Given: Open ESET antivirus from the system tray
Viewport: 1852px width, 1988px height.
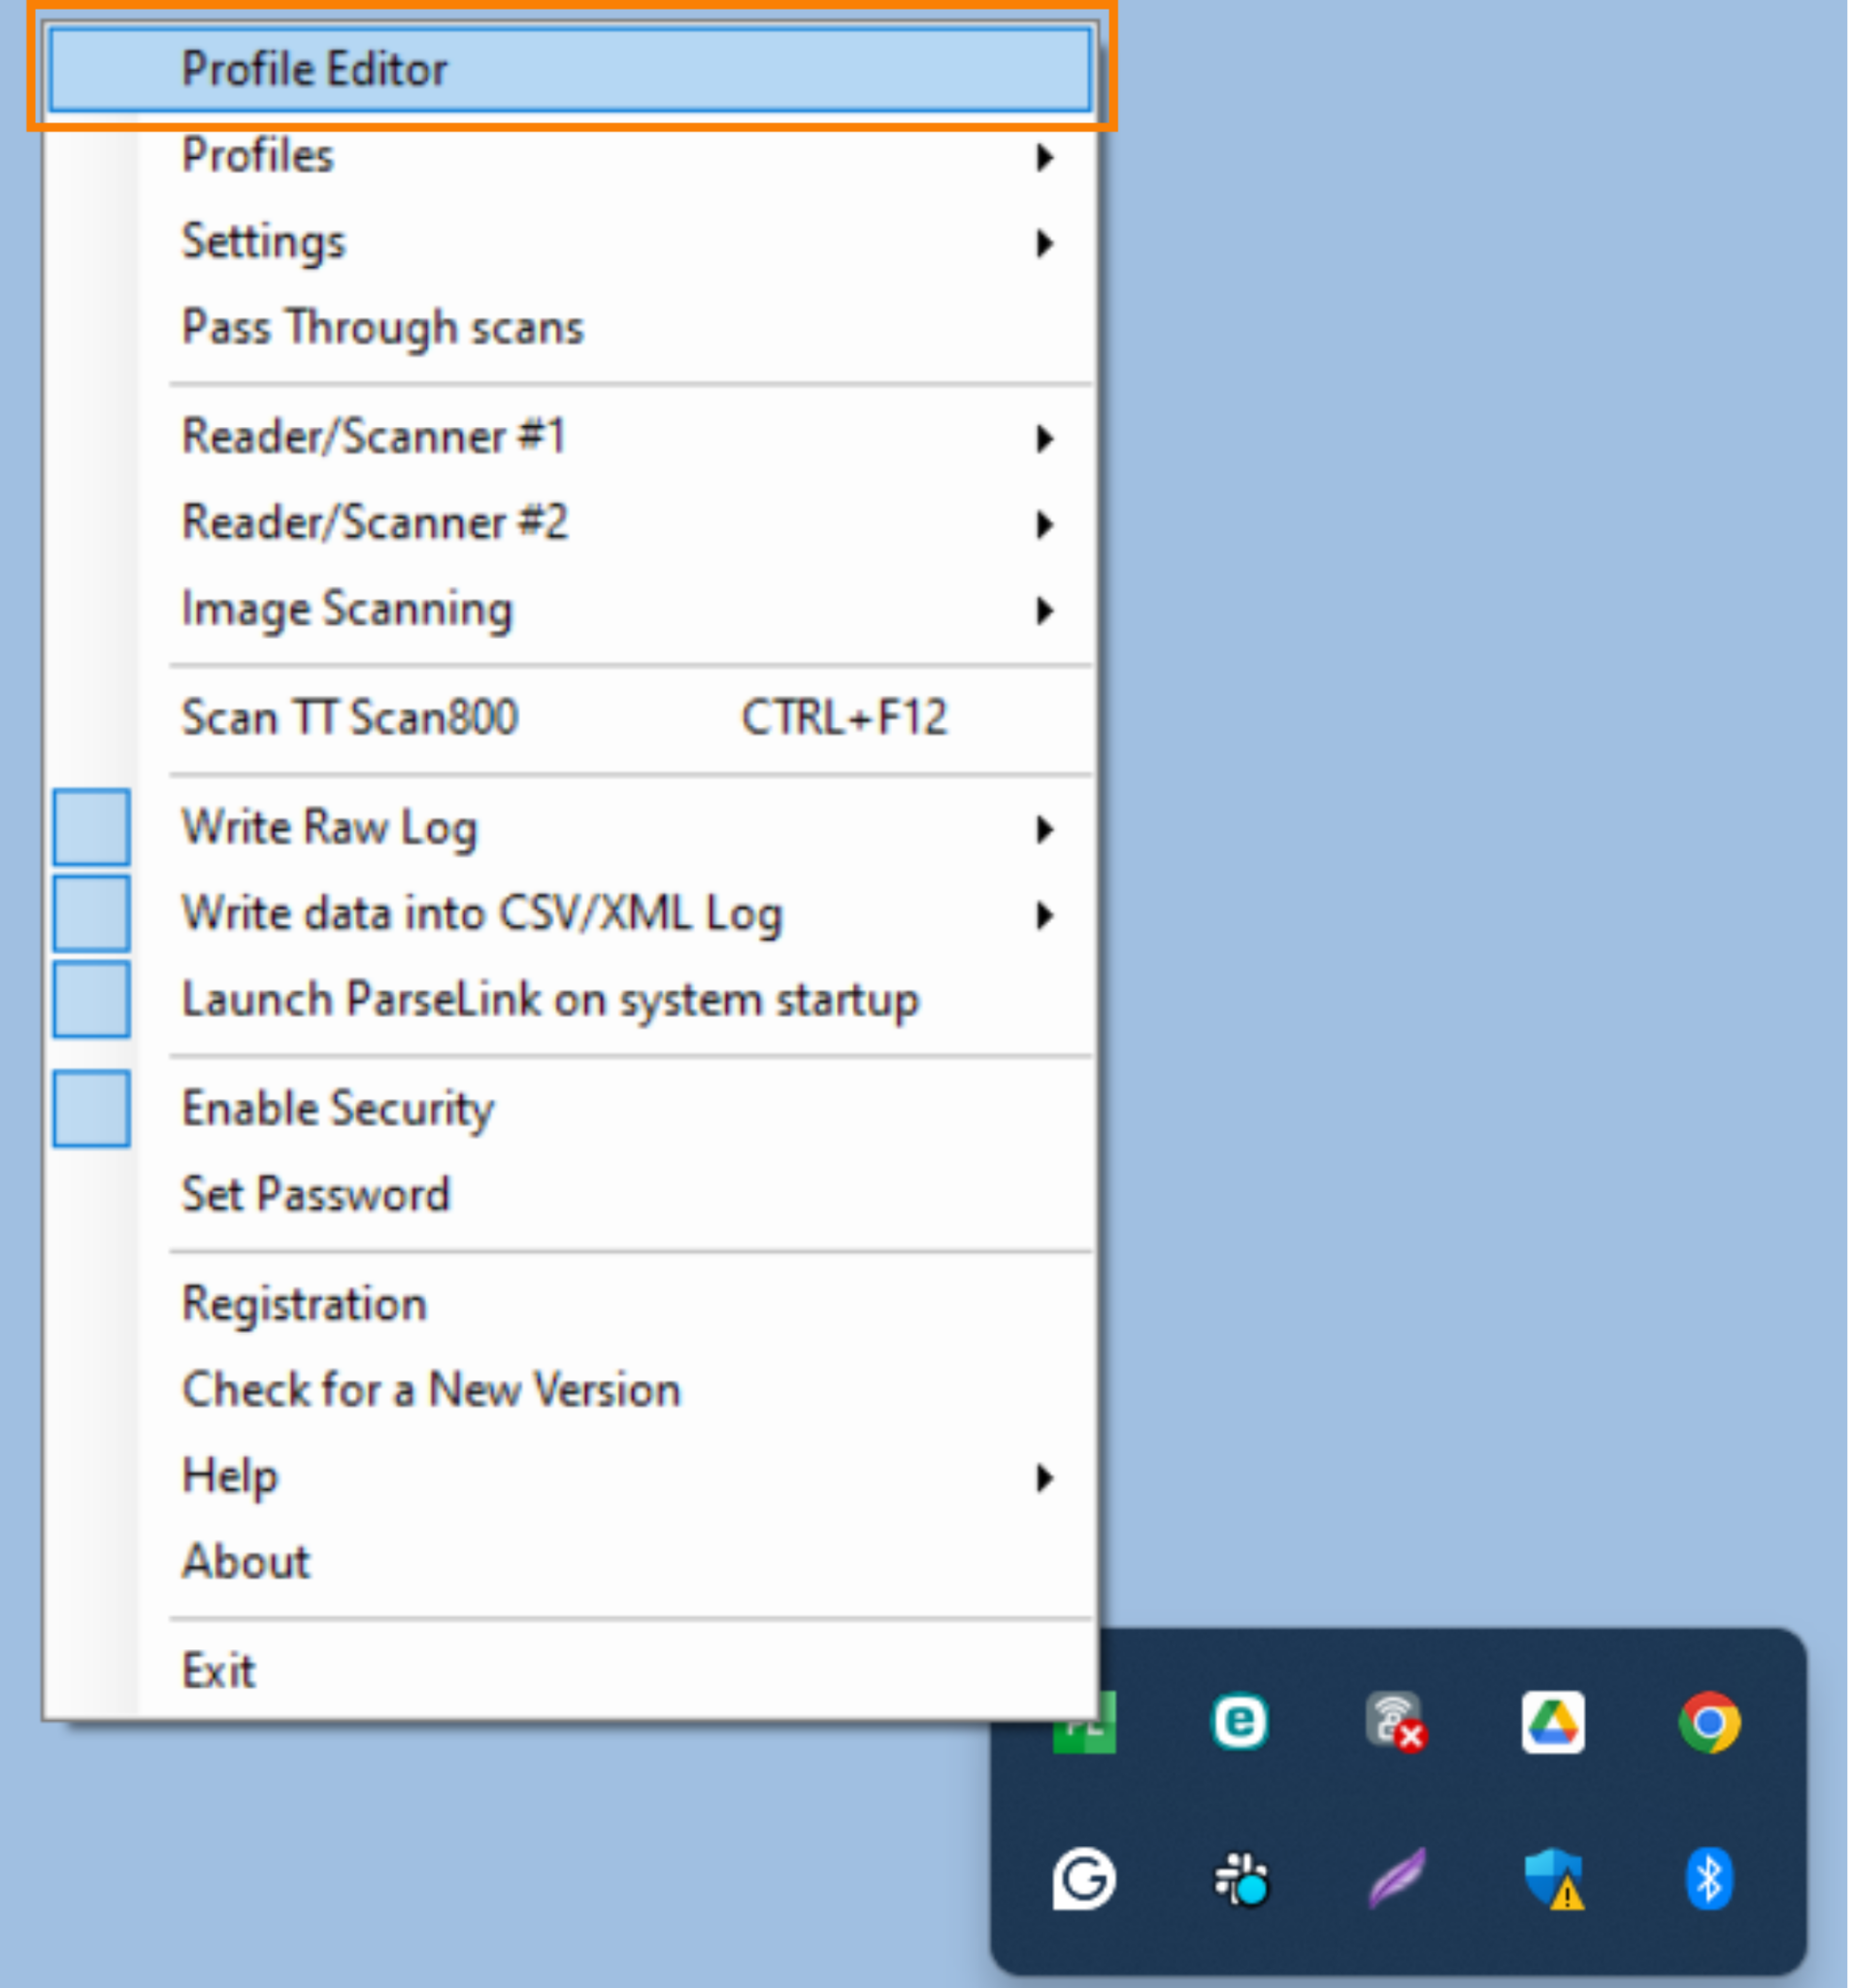Looking at the screenshot, I should [x=1239, y=1722].
